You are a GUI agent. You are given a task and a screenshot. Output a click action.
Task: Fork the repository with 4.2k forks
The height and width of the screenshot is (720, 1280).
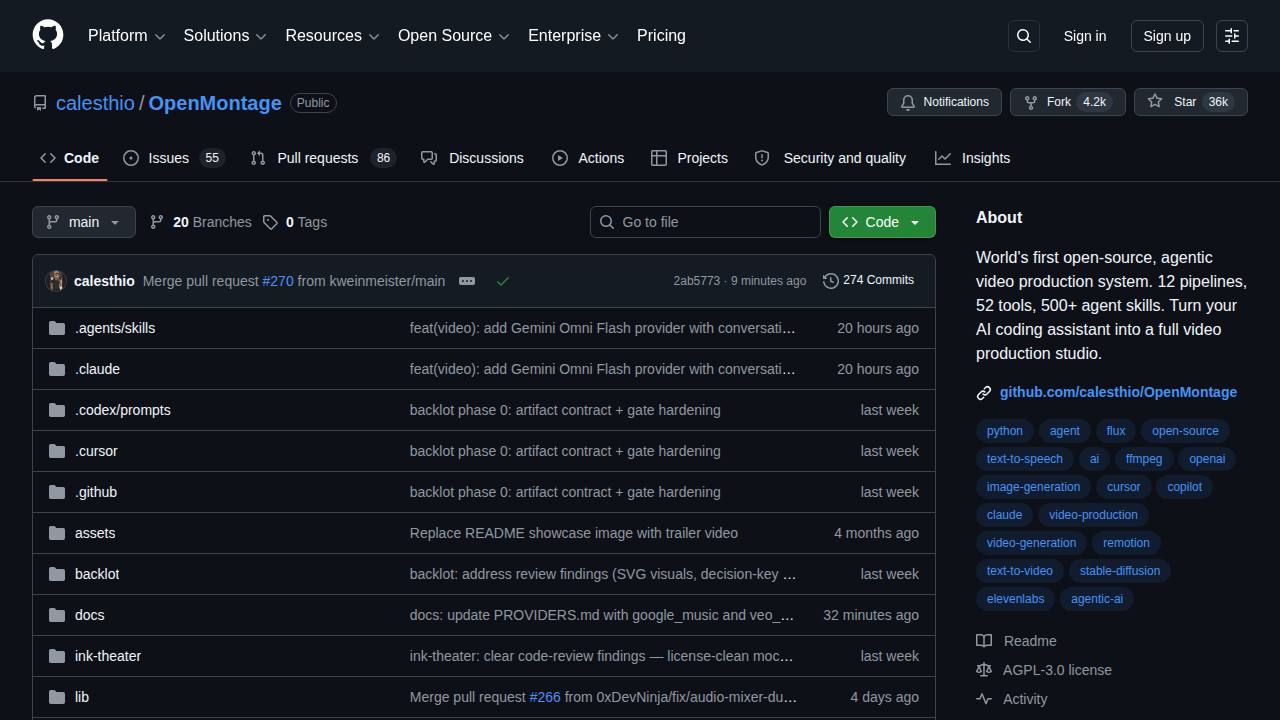[1068, 102]
